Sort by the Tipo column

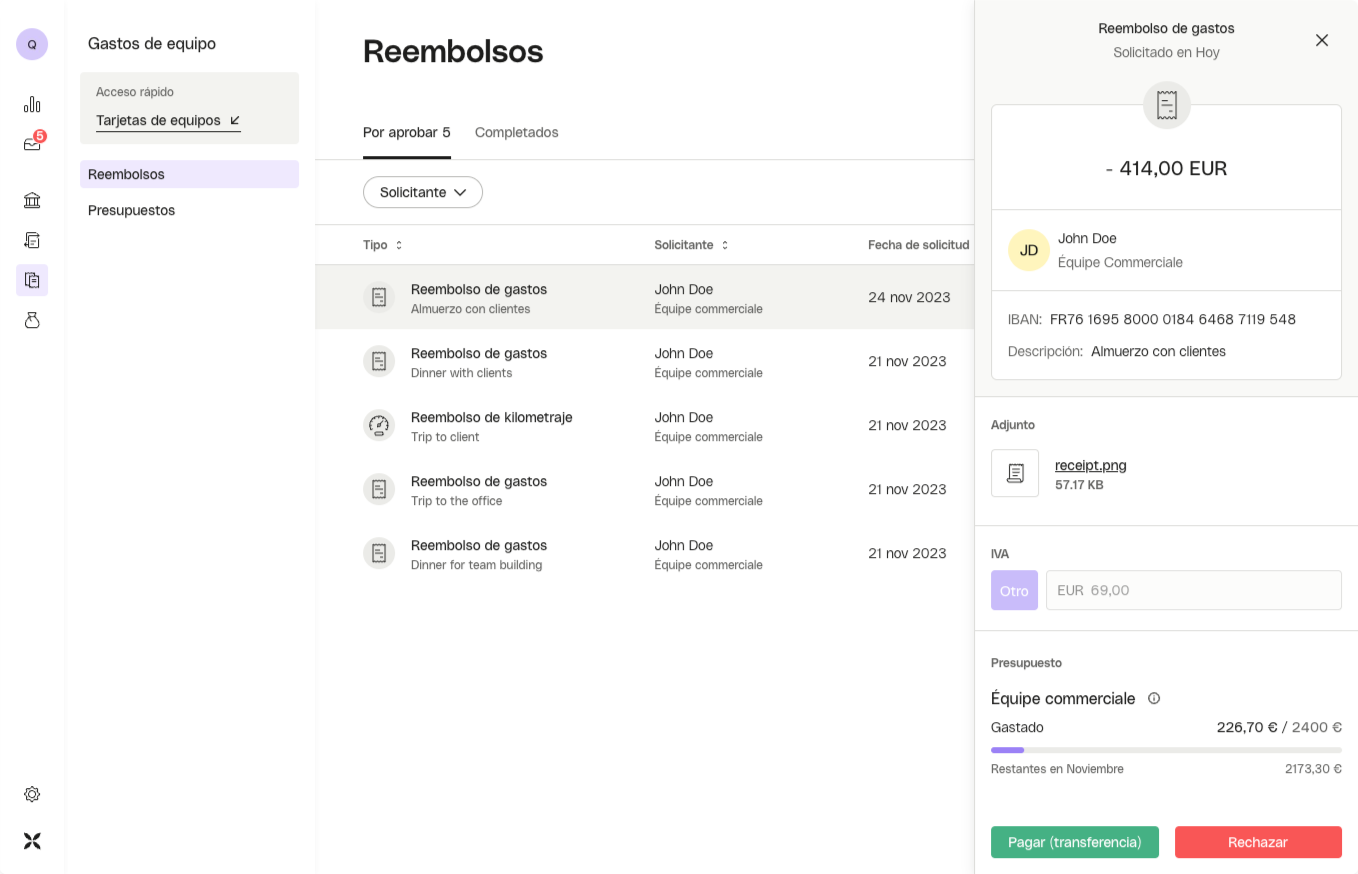pyautogui.click(x=383, y=245)
